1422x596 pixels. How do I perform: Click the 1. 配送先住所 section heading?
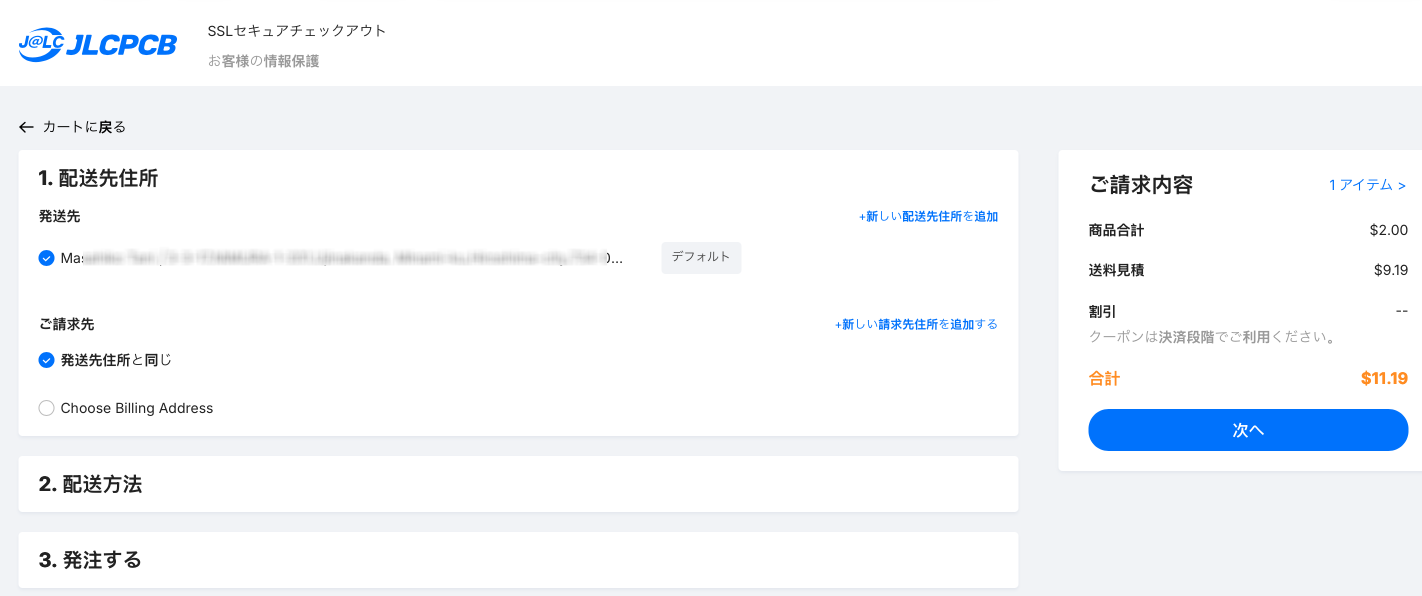point(98,178)
